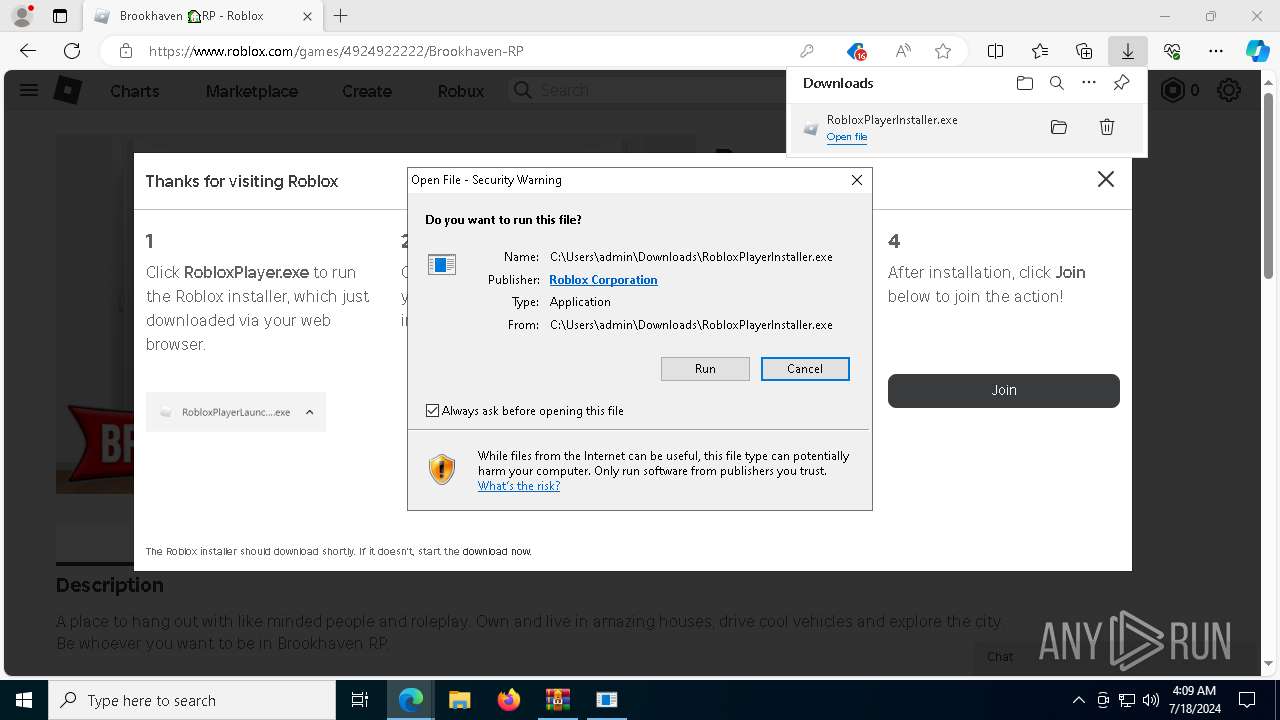Open the shopping extension icon with badge
1280x720 pixels.
pos(856,51)
